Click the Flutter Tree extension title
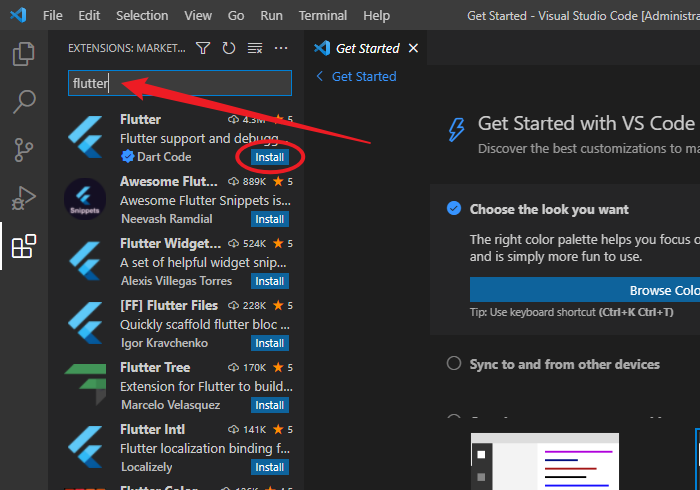 (x=155, y=367)
